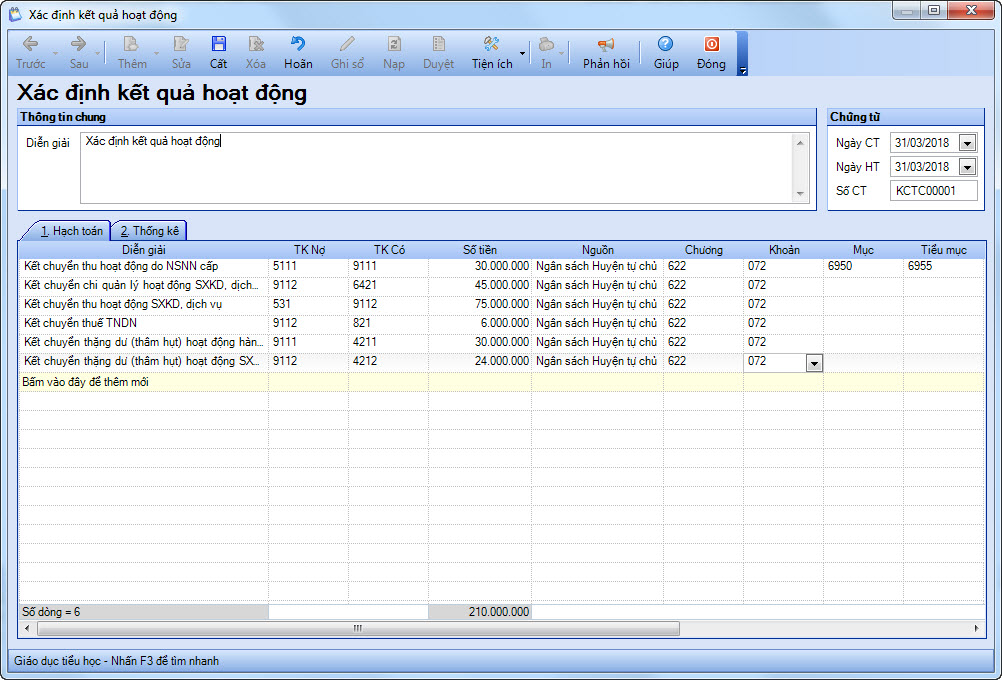Open the Ngày HT date dropdown
The height and width of the screenshot is (680, 1002).
coord(967,167)
